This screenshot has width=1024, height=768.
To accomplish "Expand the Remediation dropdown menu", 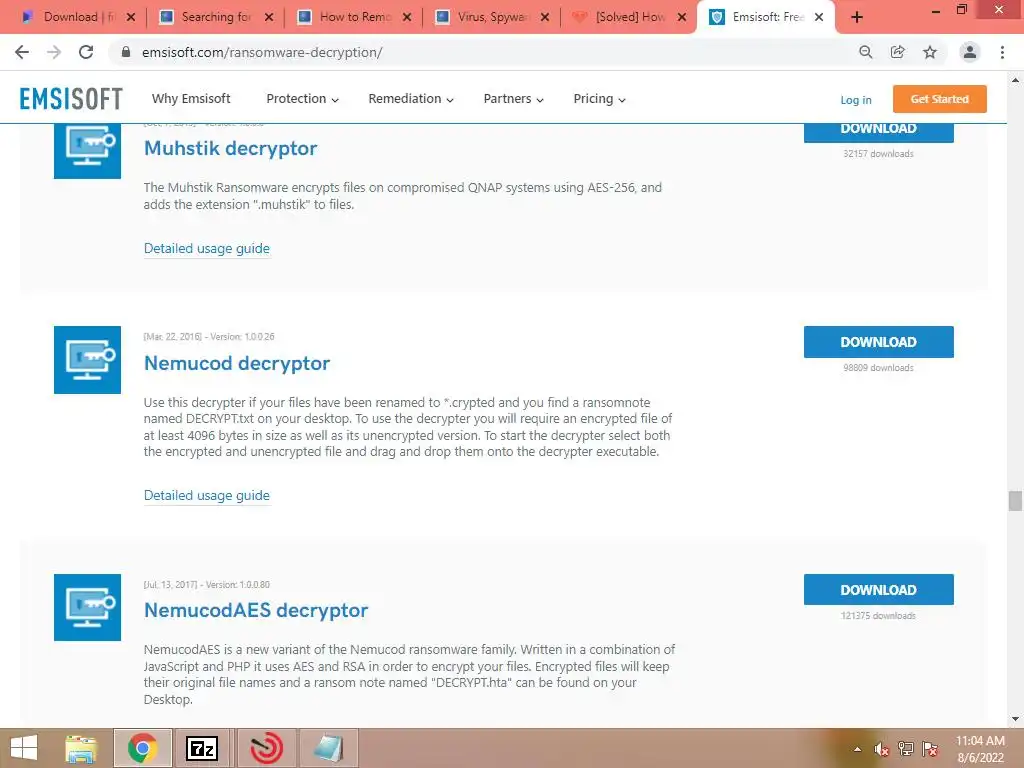I will 411,99.
